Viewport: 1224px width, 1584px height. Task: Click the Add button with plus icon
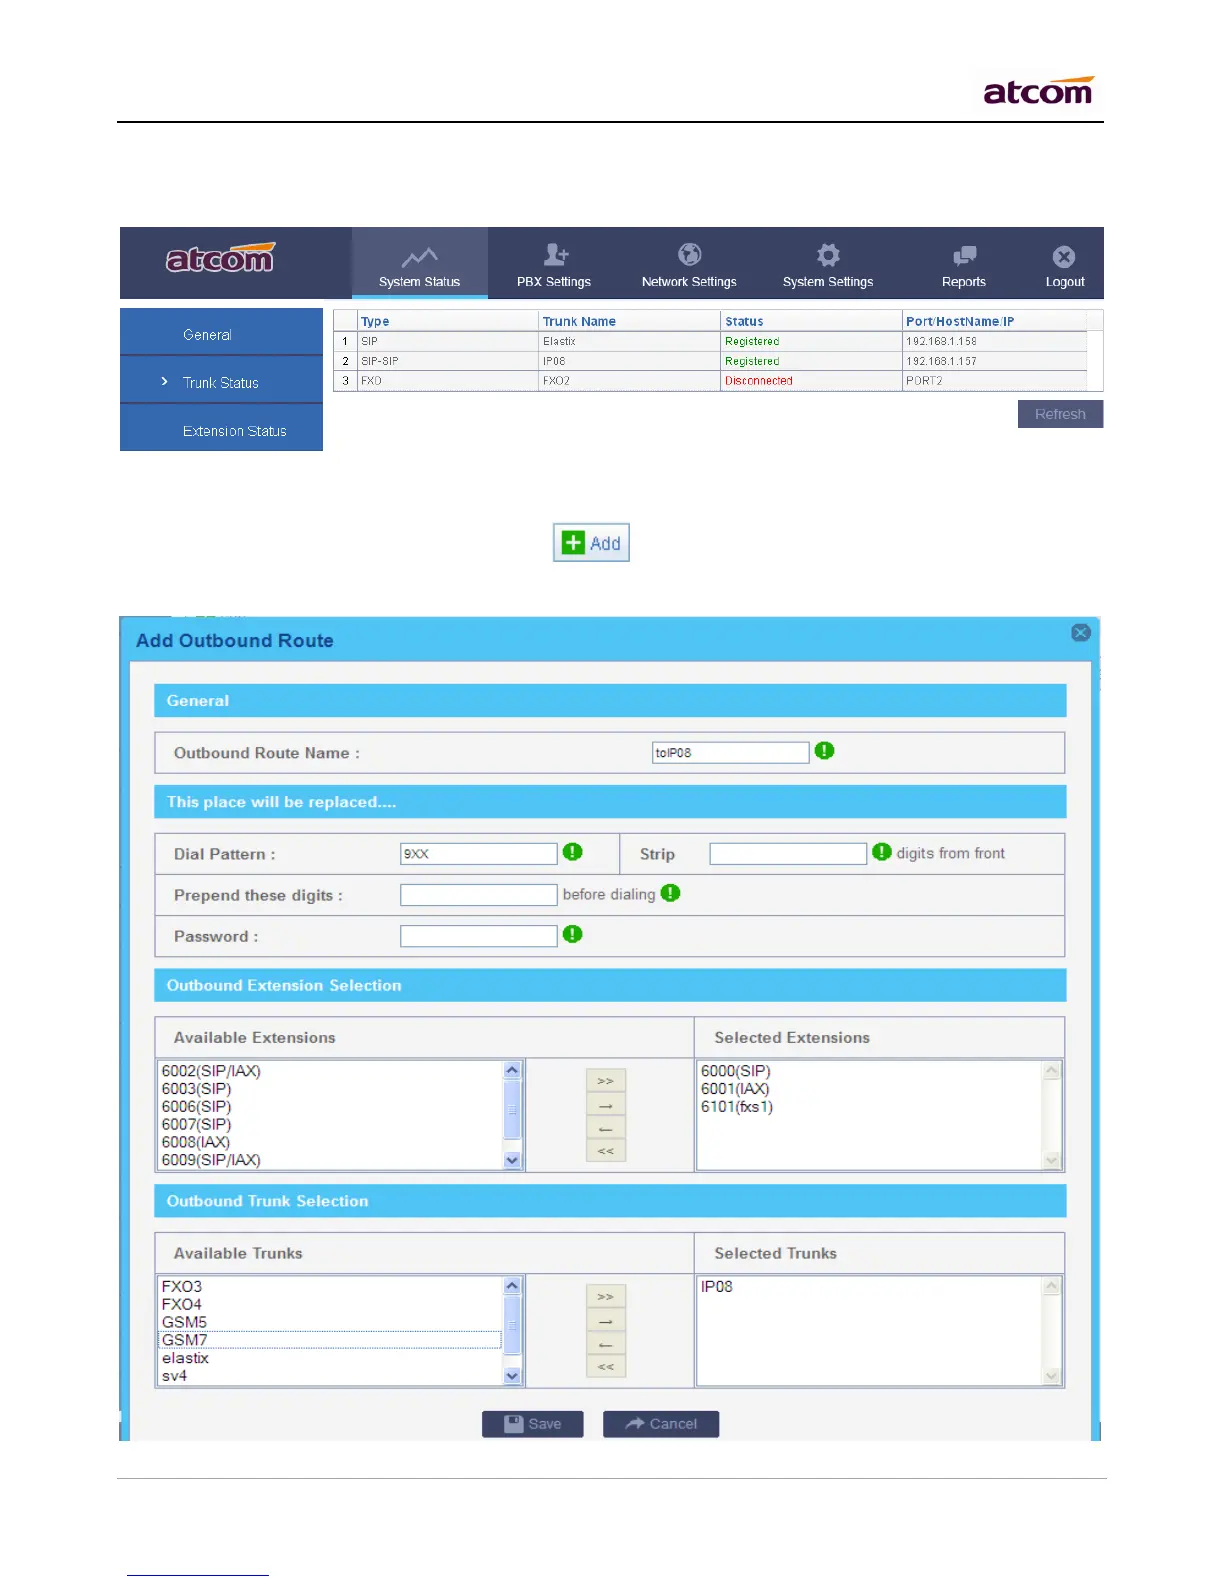(591, 543)
